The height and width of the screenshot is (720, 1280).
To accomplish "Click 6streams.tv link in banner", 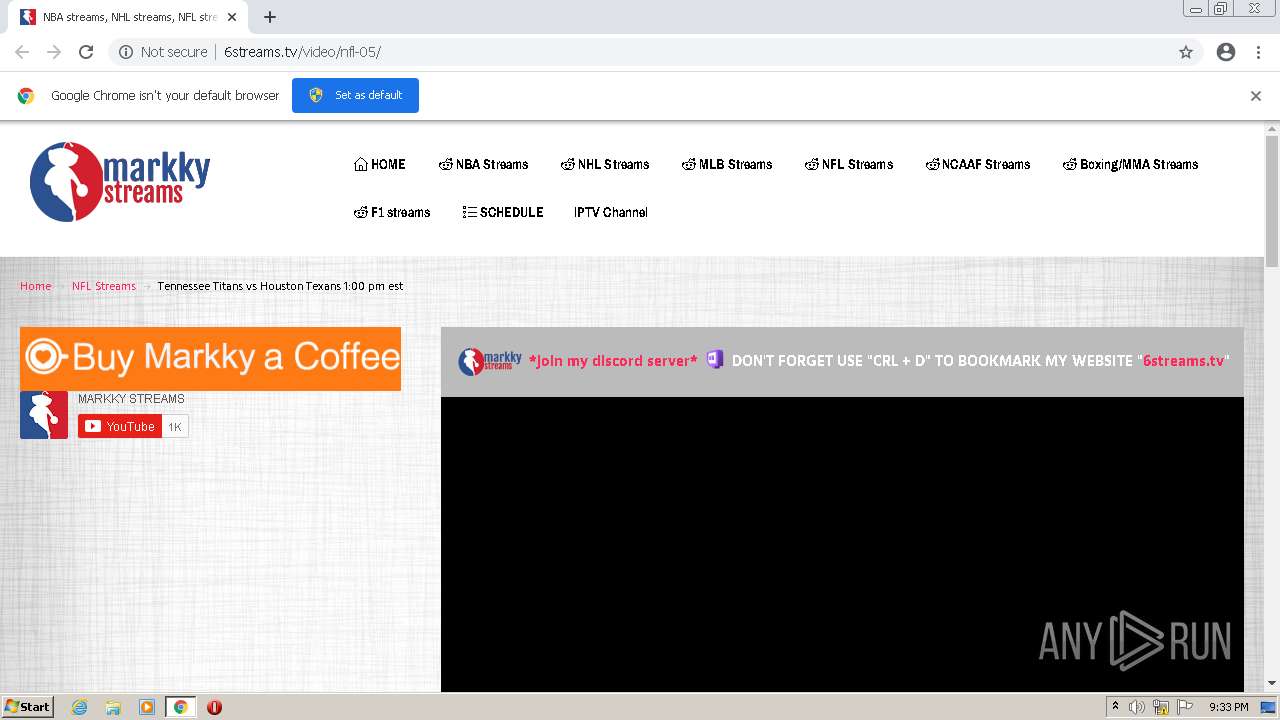I will [x=1183, y=361].
